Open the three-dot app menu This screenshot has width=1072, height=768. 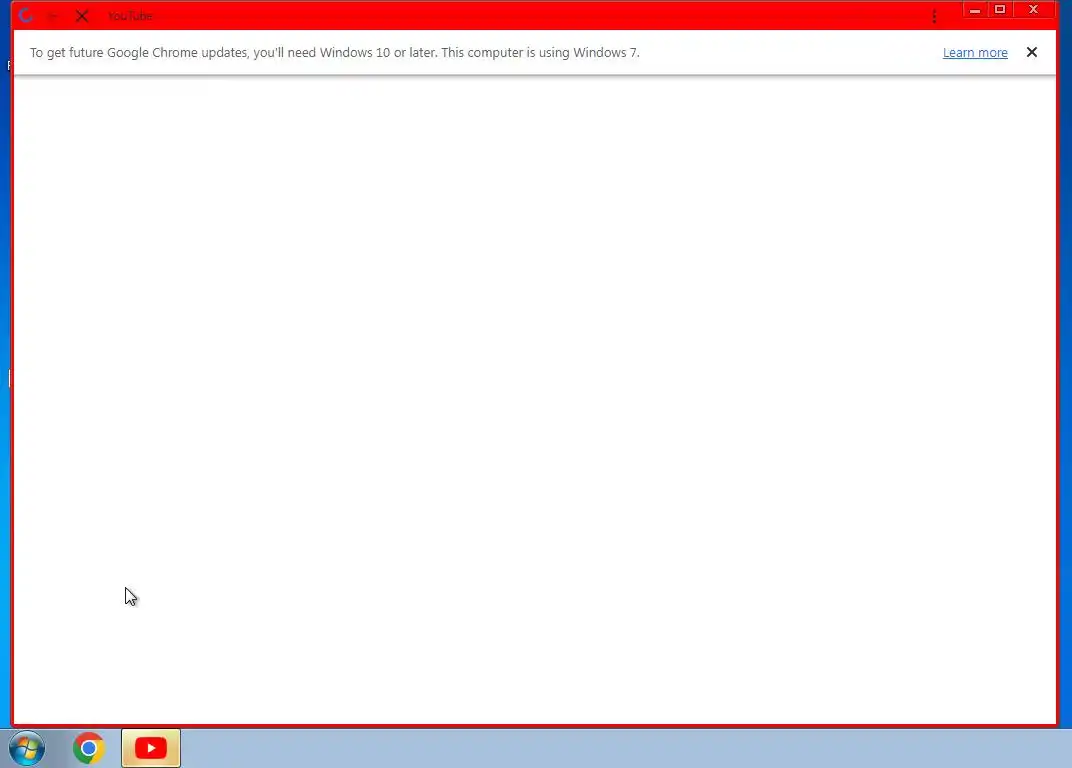[x=934, y=16]
